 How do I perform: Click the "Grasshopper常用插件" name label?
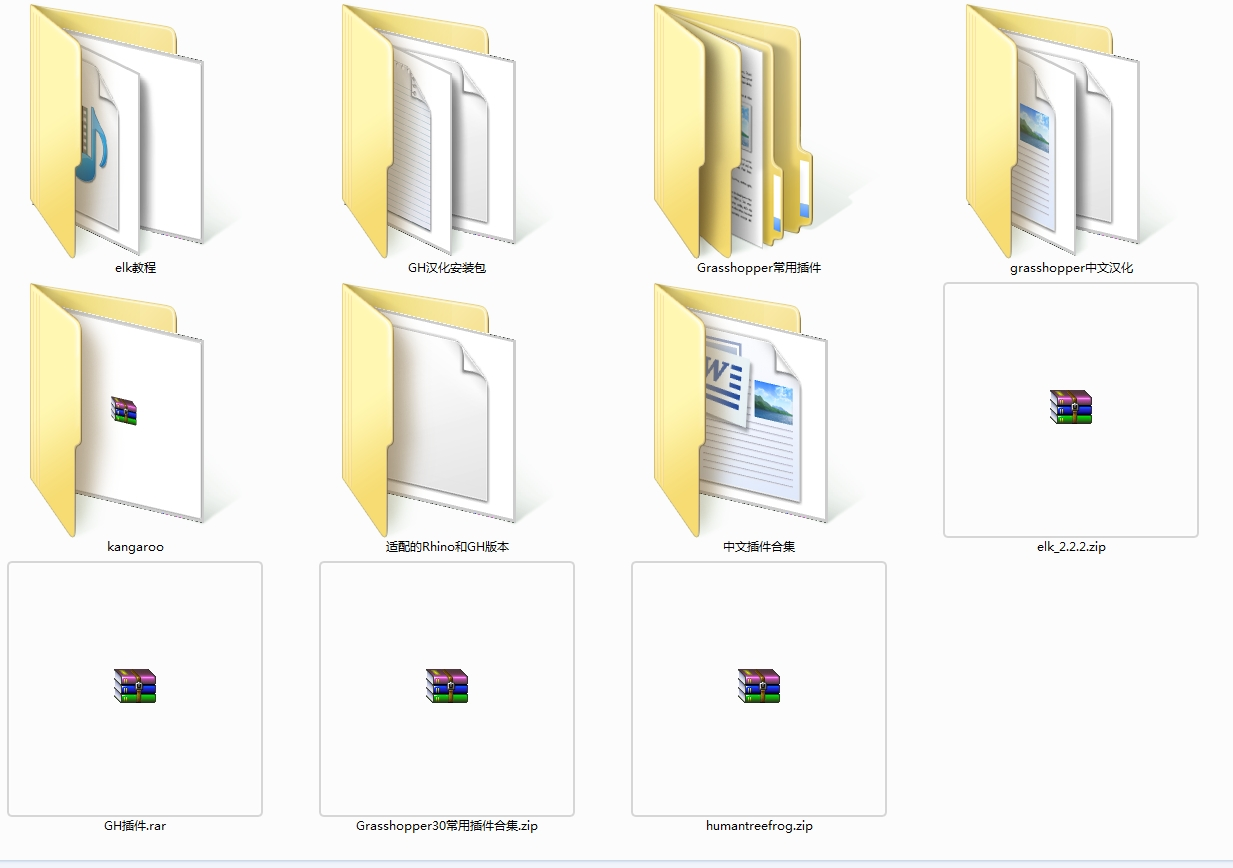point(759,268)
